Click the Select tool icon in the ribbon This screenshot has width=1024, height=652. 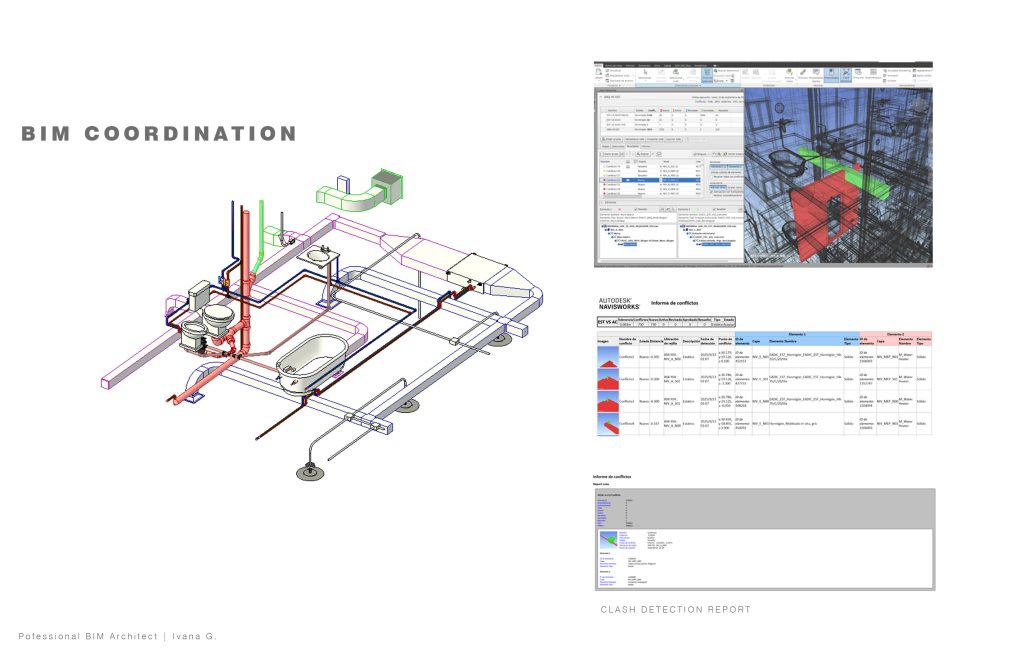pyautogui.click(x=645, y=74)
